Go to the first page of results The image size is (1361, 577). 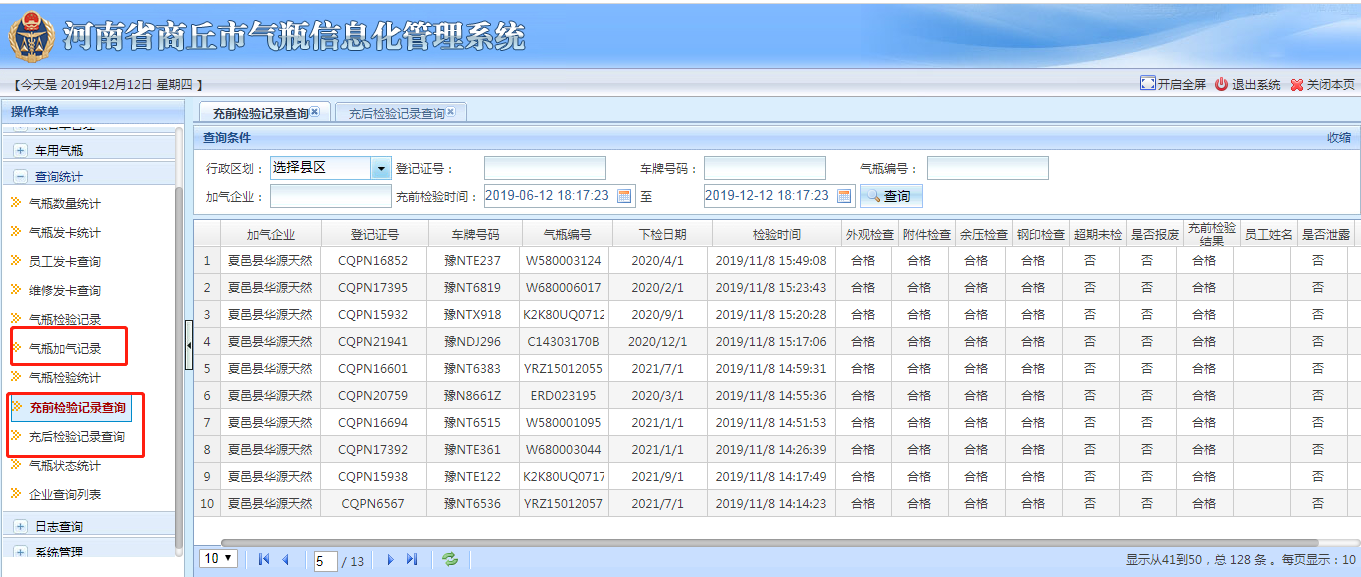264,560
